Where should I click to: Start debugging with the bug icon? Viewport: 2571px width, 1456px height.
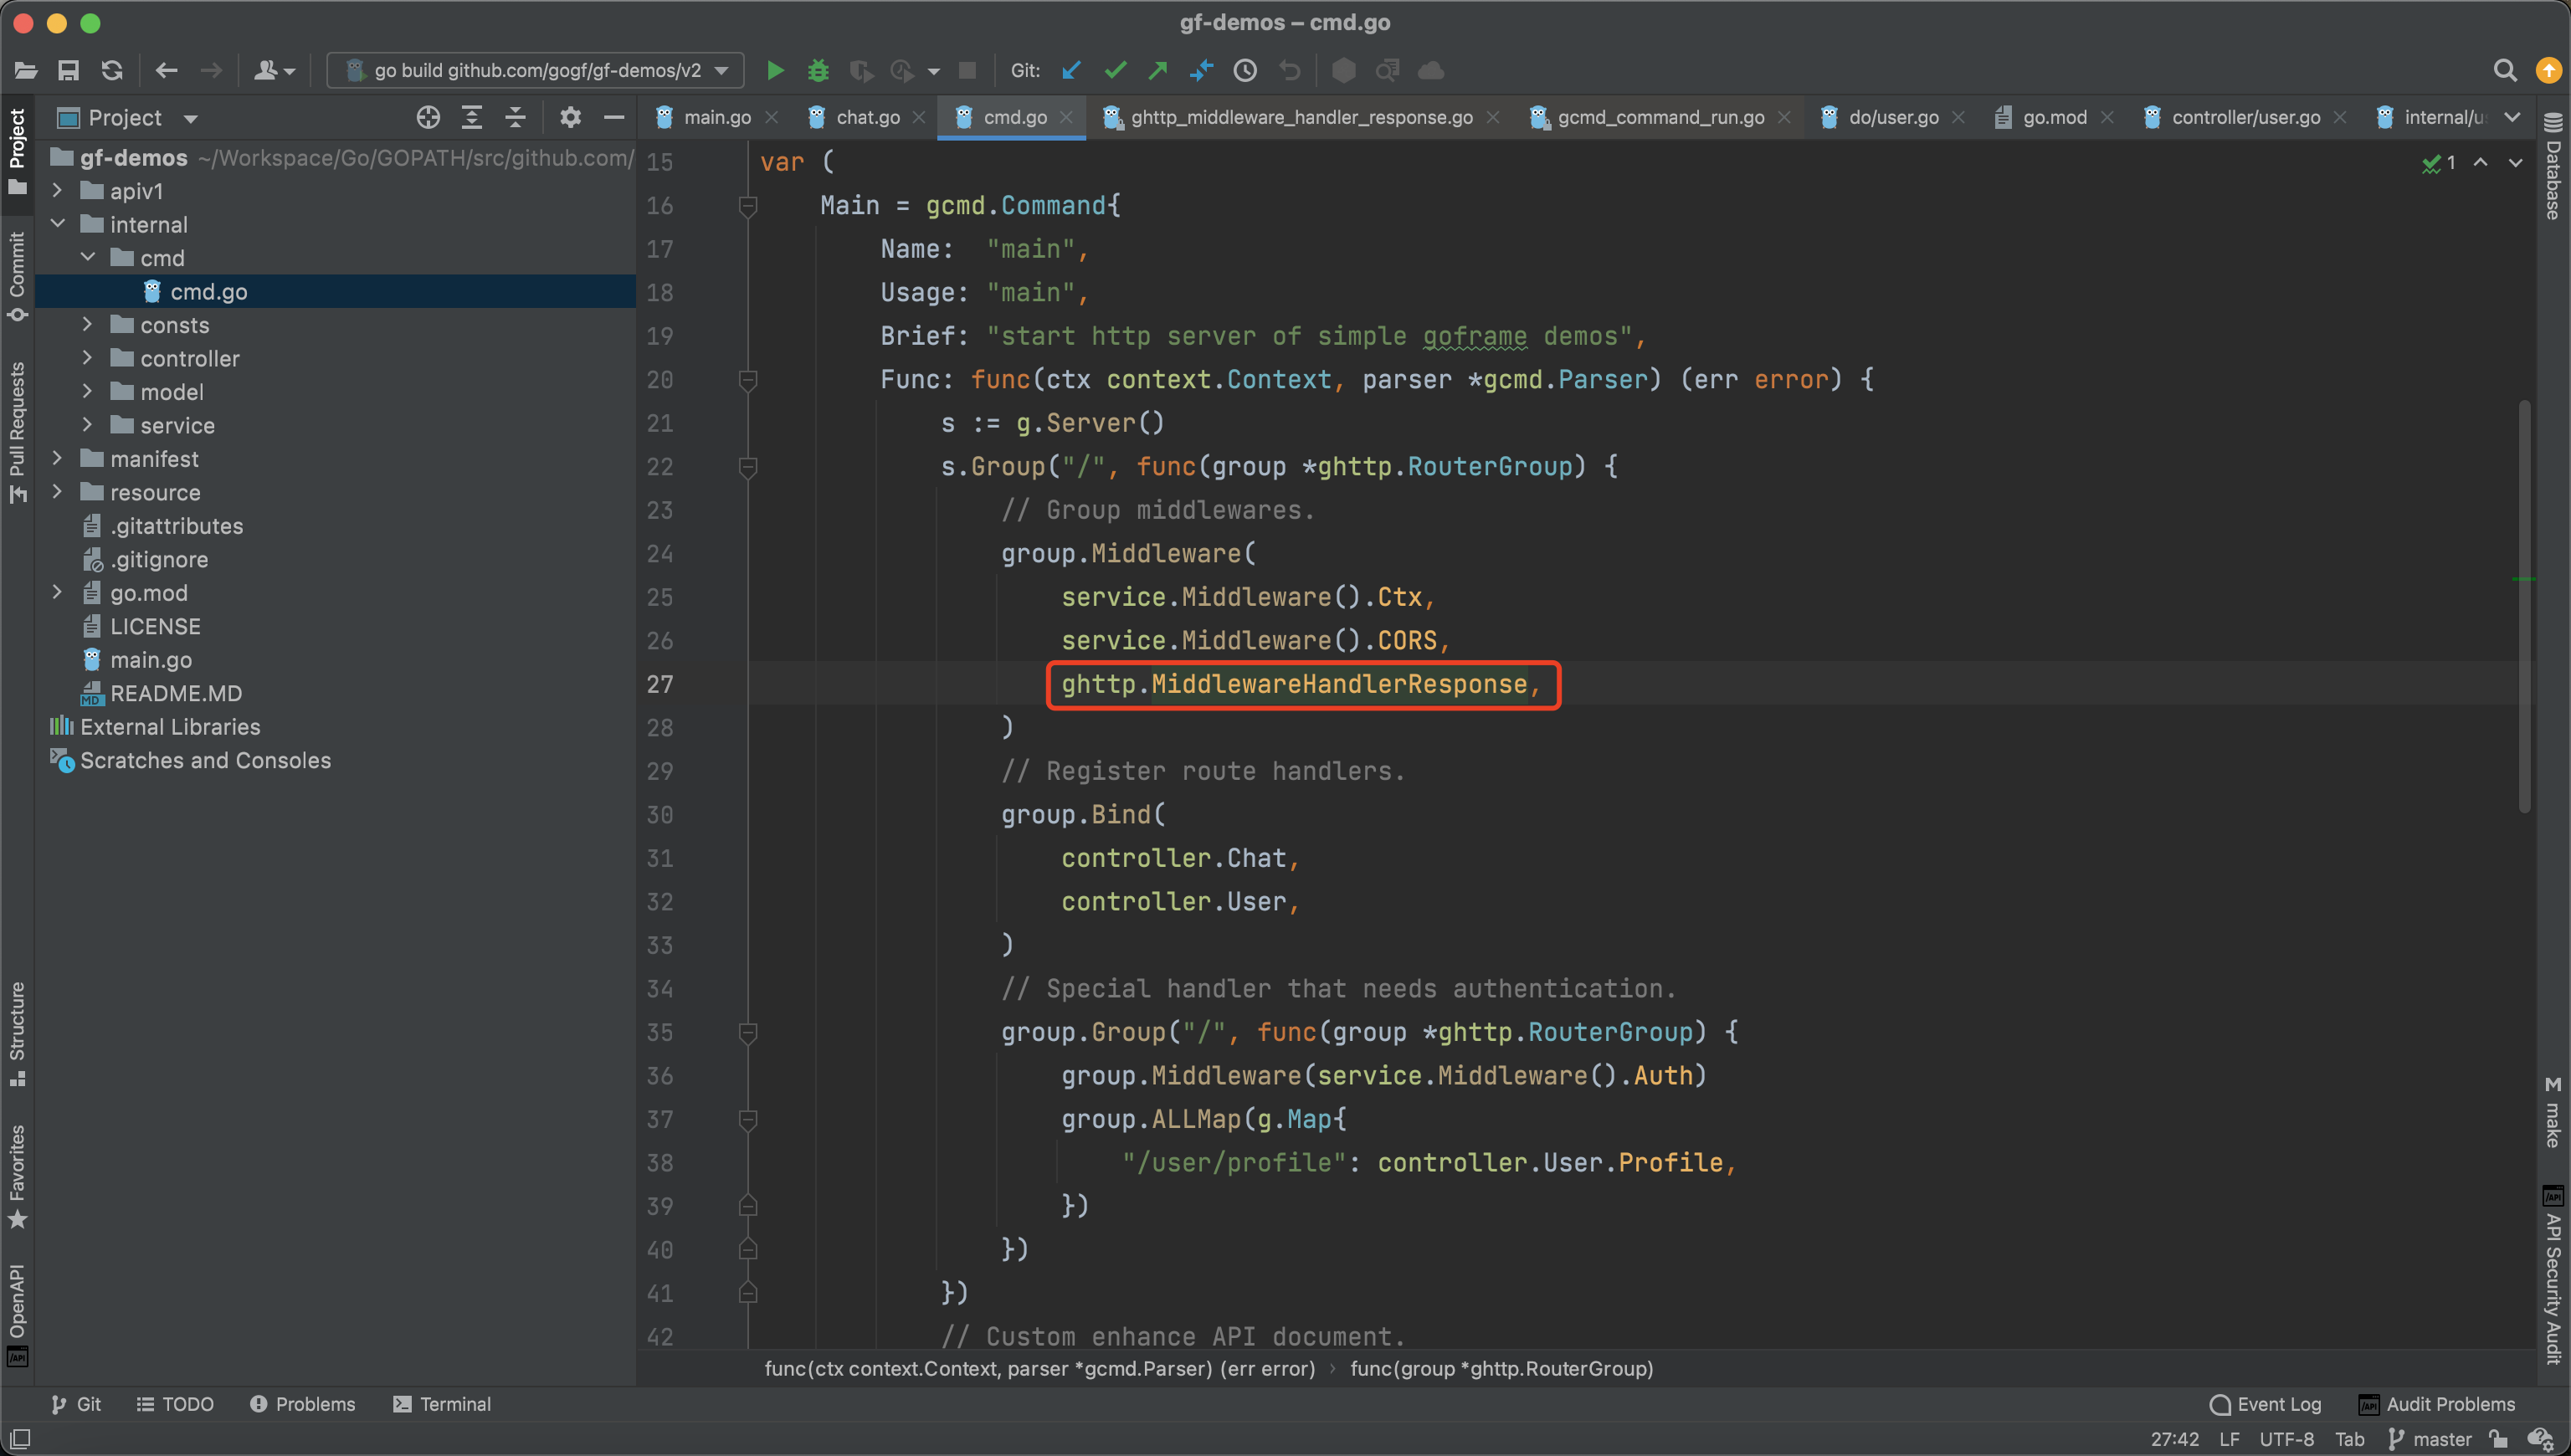[x=818, y=70]
